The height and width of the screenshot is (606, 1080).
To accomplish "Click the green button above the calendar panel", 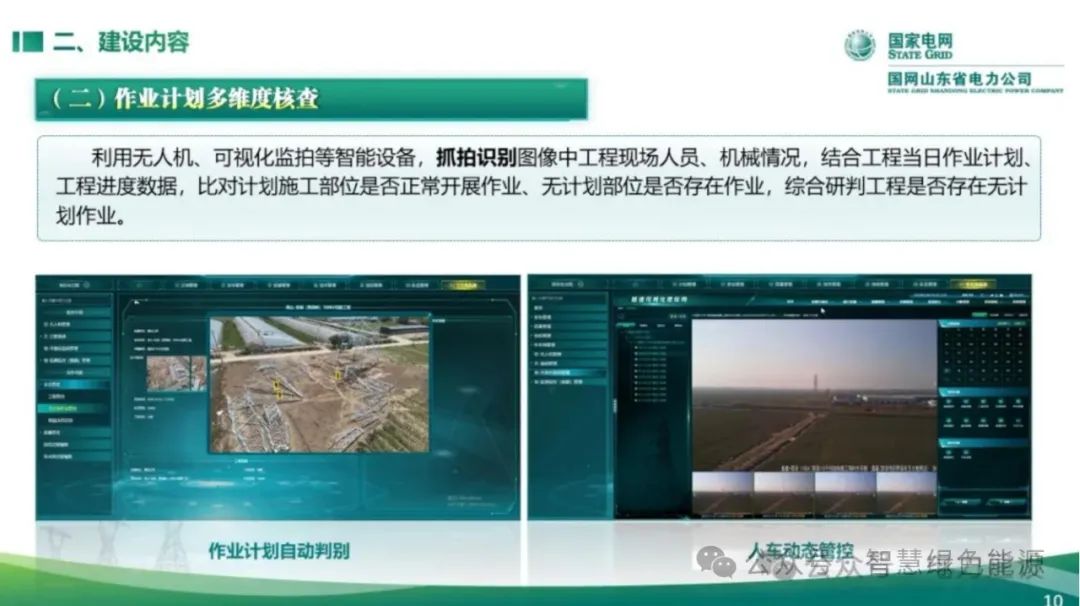I will tap(979, 315).
